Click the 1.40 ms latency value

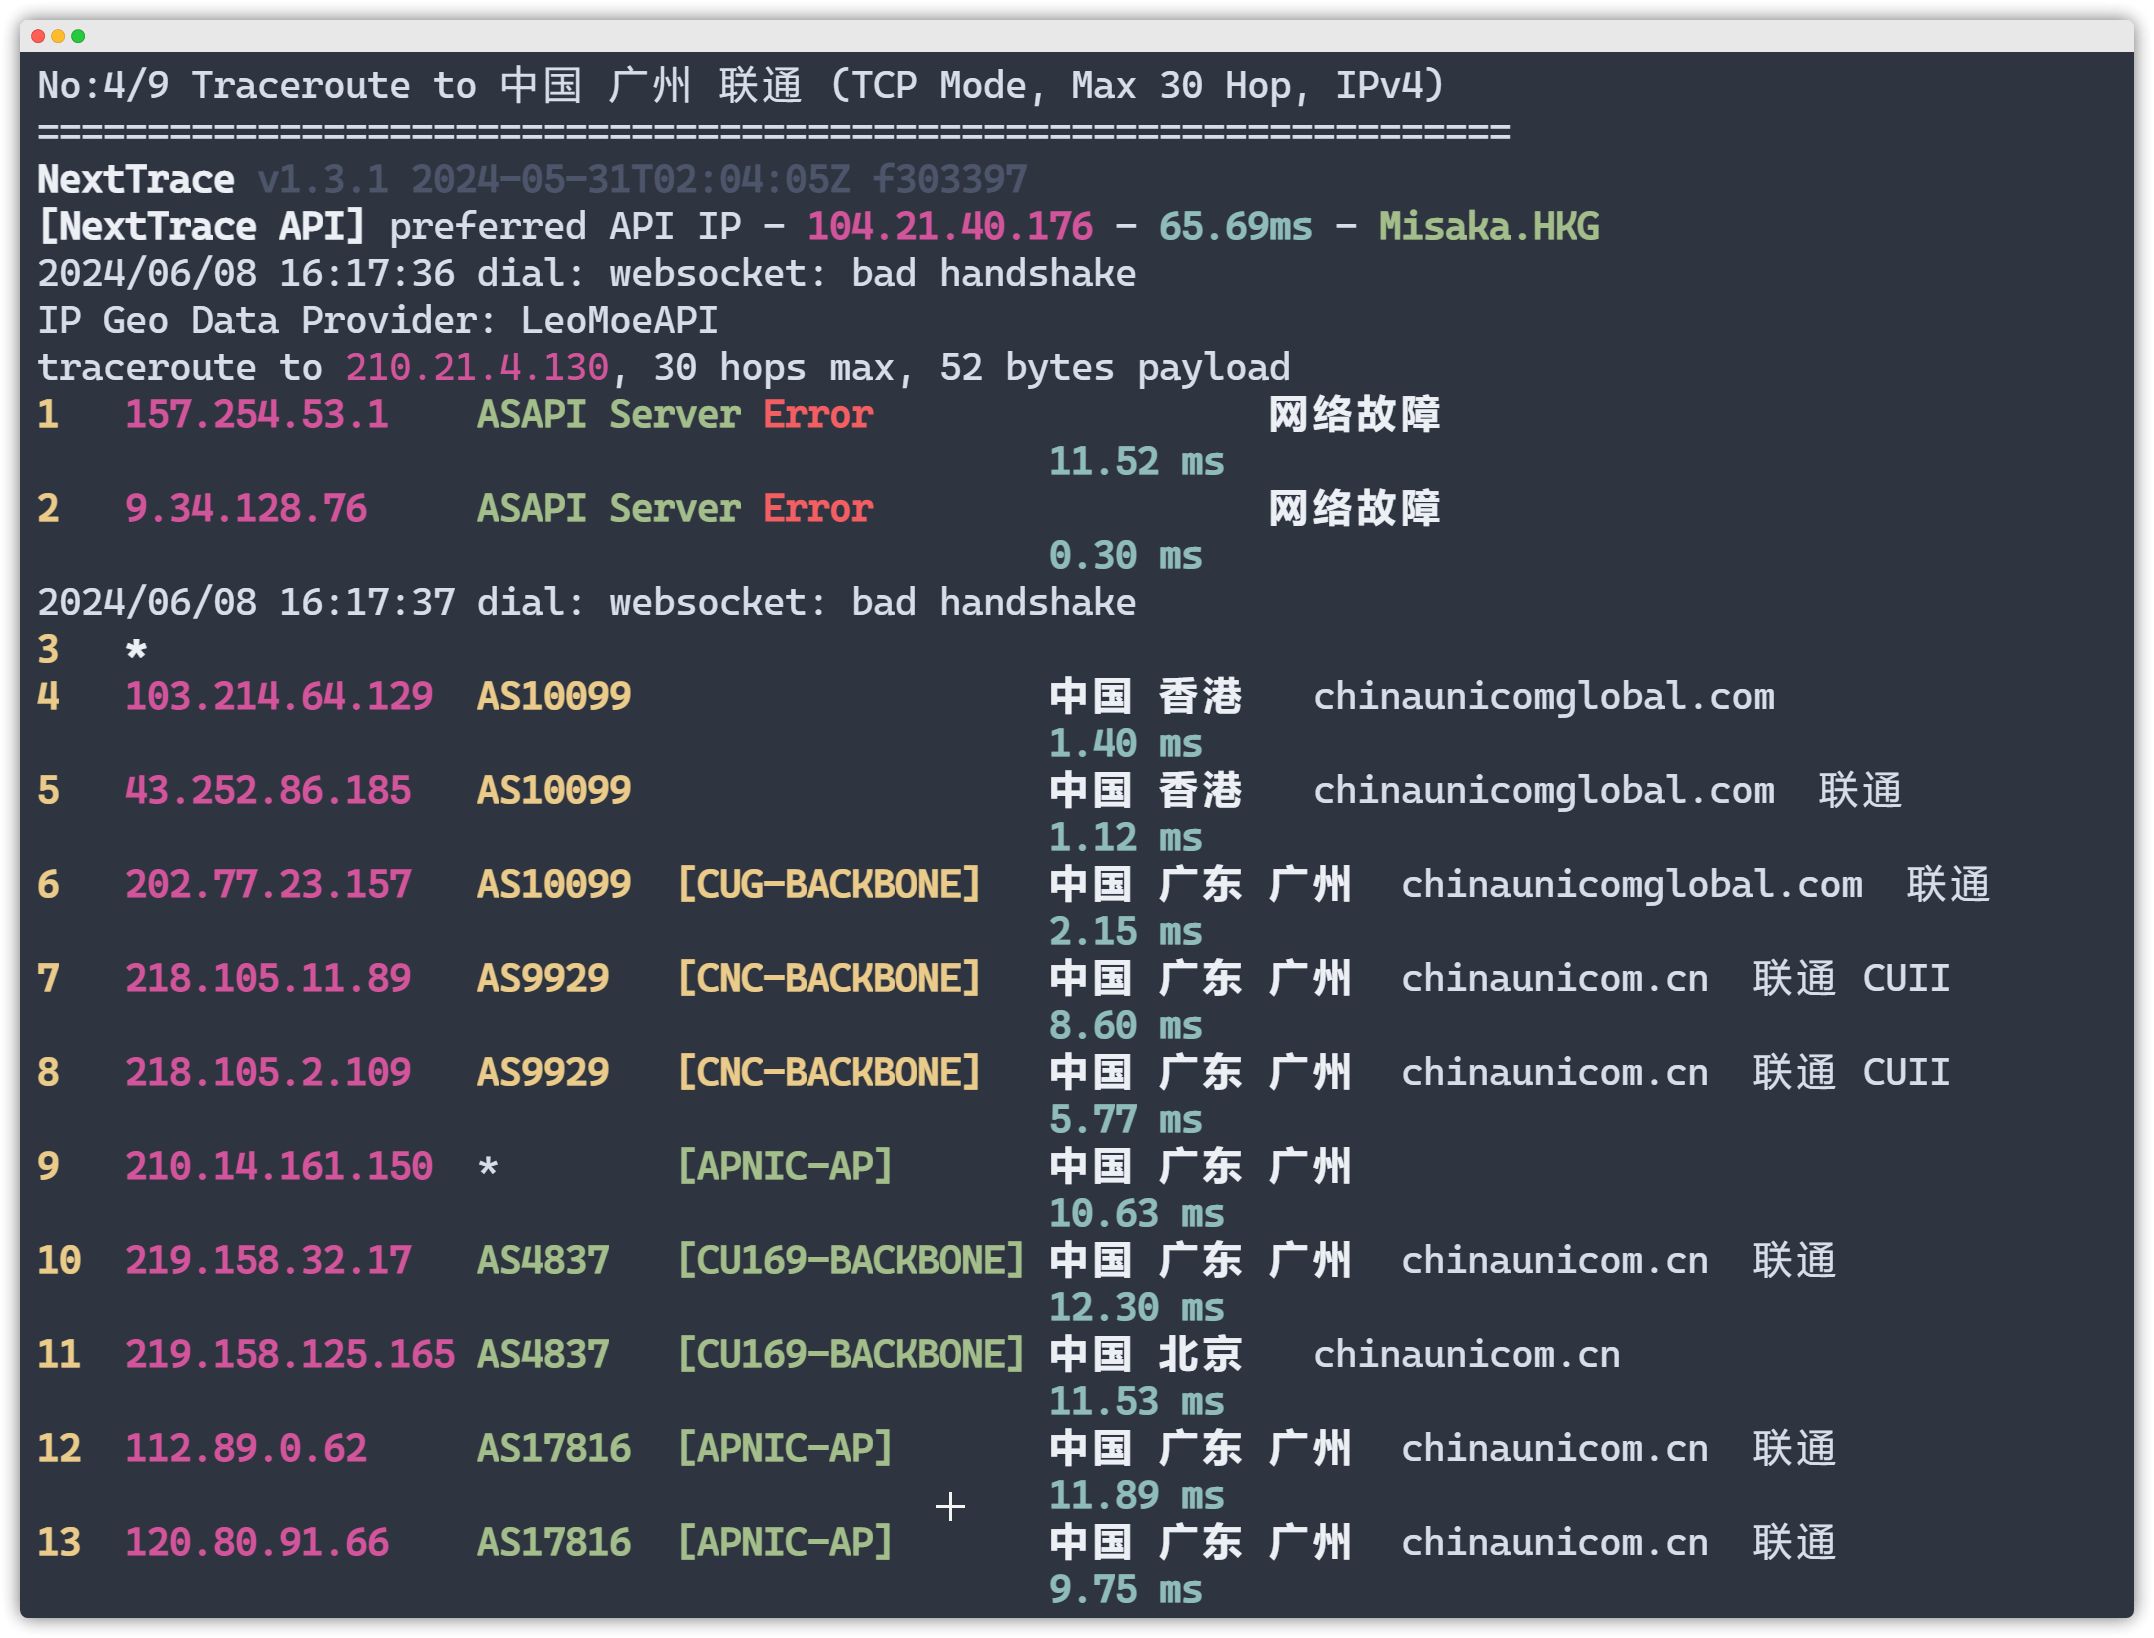1125,744
